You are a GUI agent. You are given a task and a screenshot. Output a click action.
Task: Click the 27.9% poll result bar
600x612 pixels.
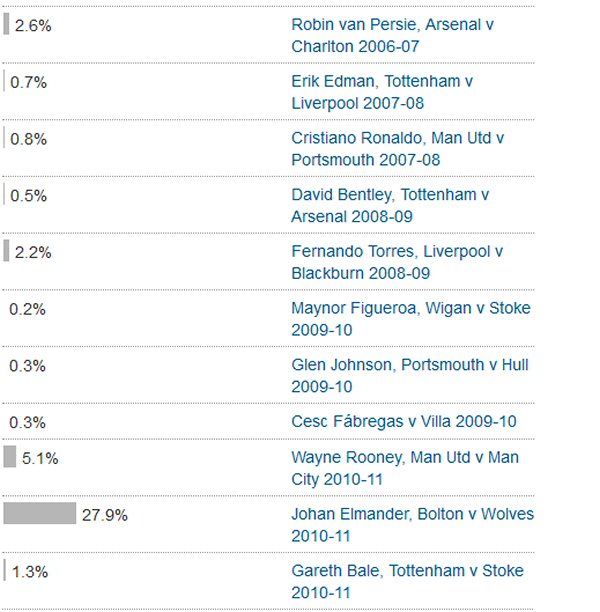coord(39,513)
